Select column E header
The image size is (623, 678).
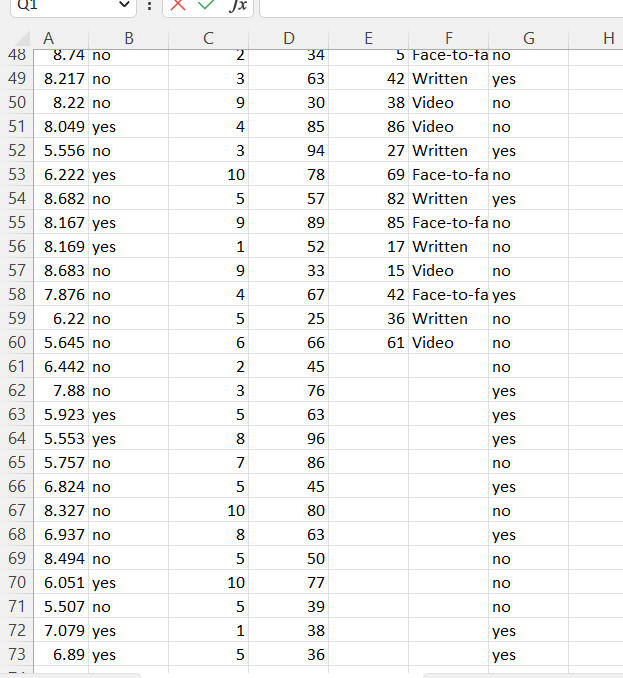point(368,38)
